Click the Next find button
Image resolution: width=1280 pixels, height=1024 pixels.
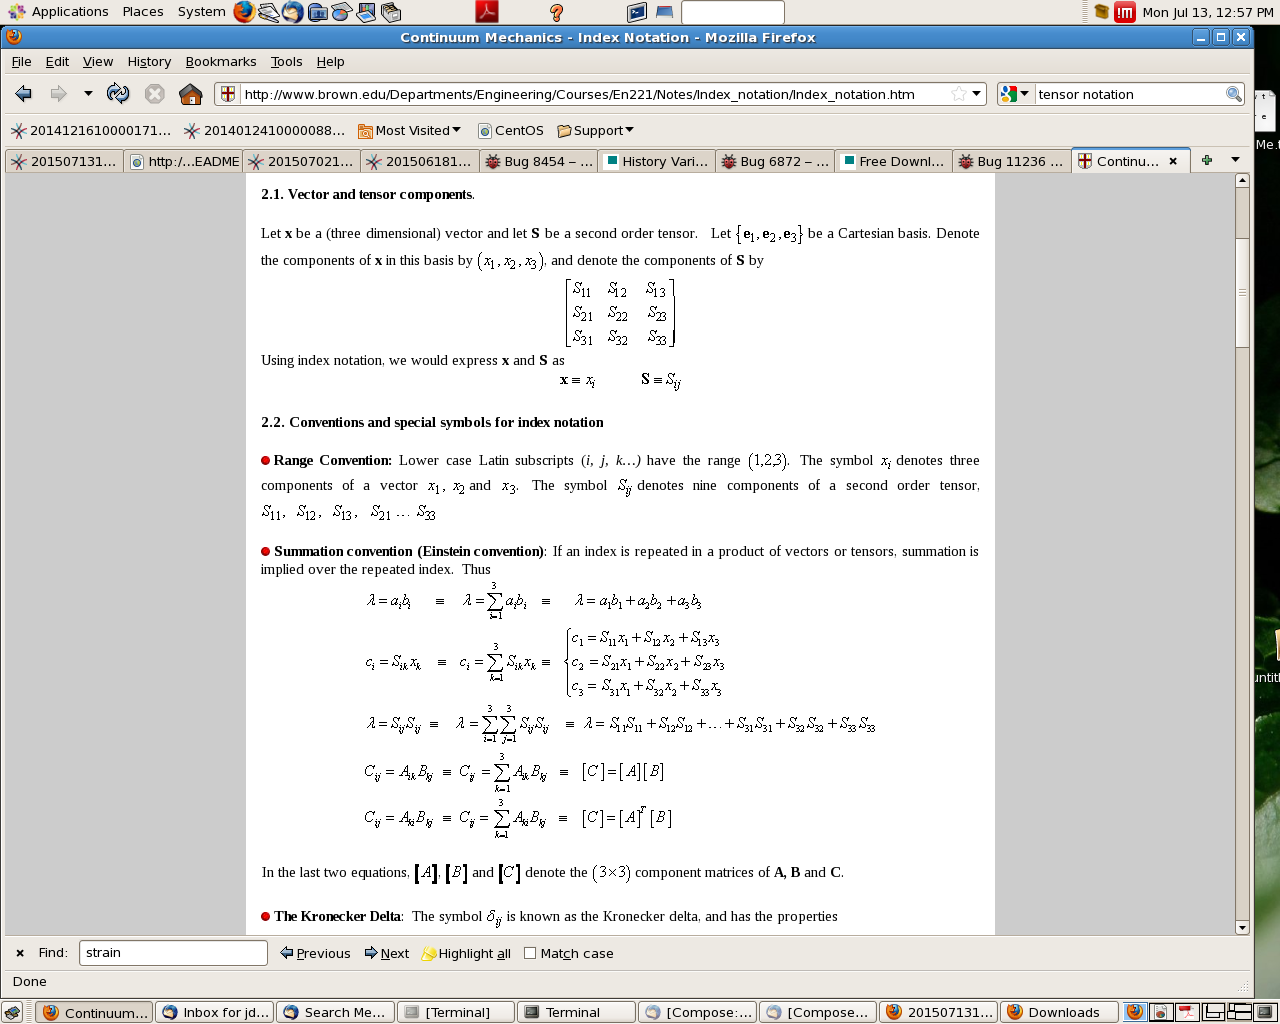[x=387, y=953]
